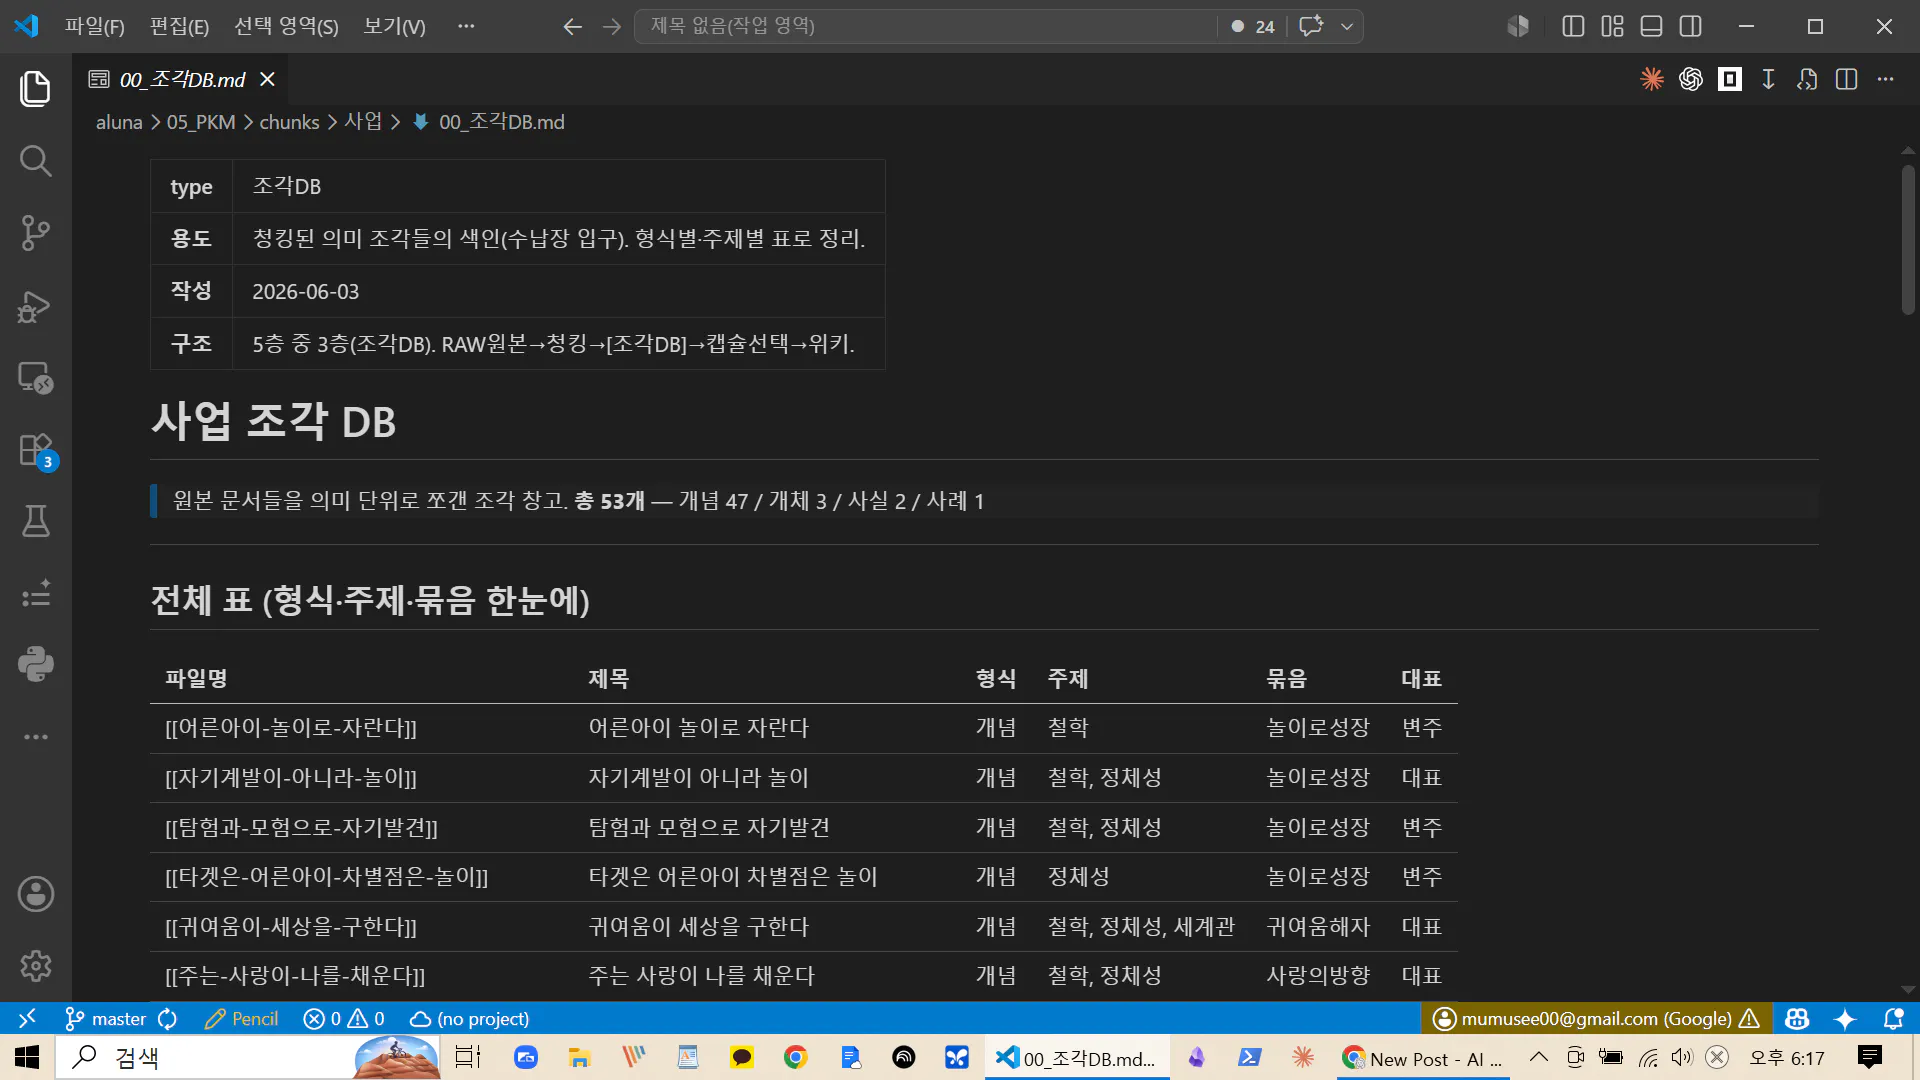The height and width of the screenshot is (1080, 1920).
Task: Click the master branch indicator
Action: click(x=105, y=1018)
